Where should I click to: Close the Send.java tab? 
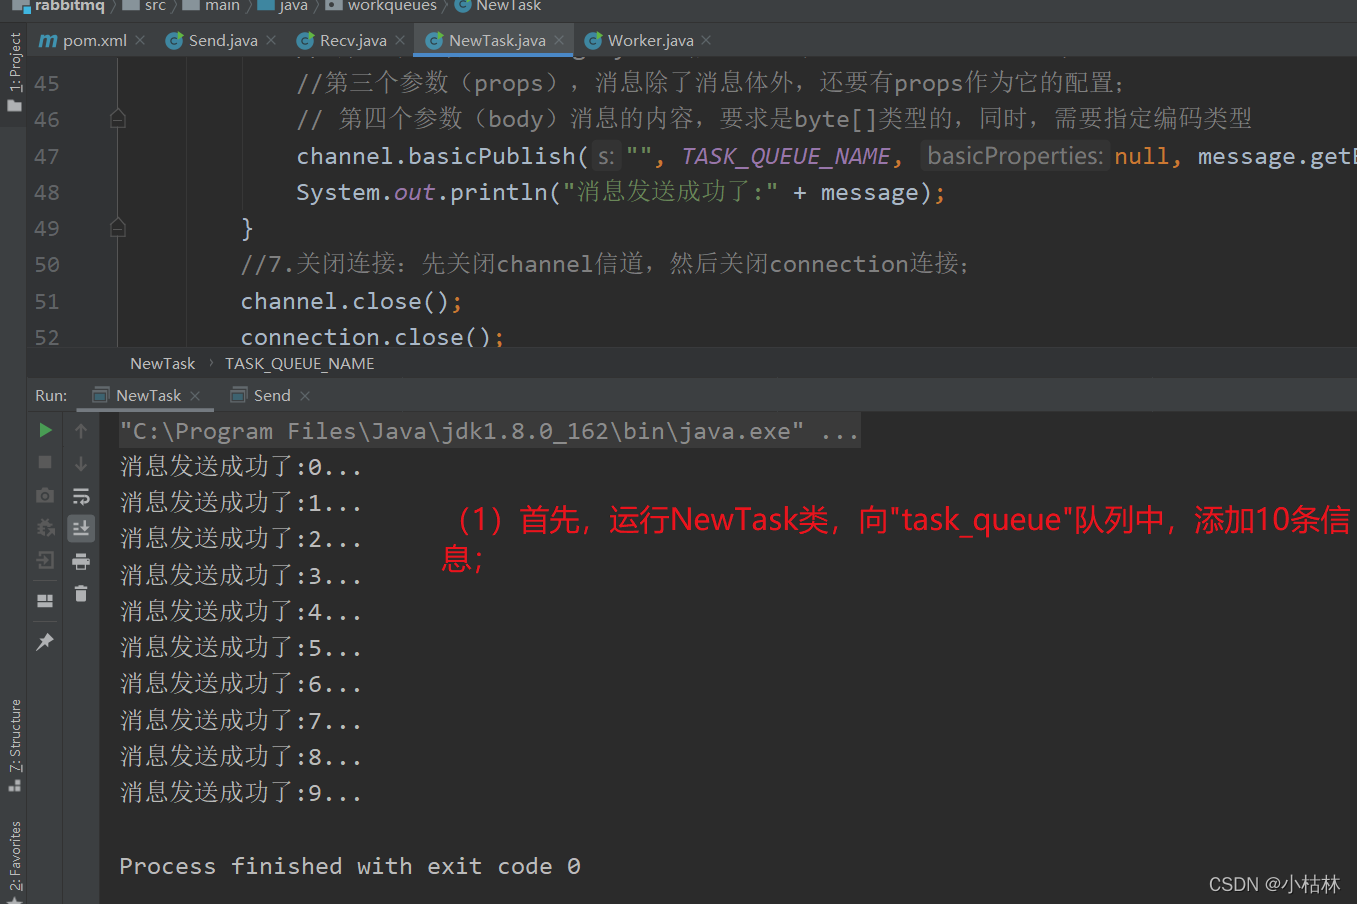click(271, 40)
